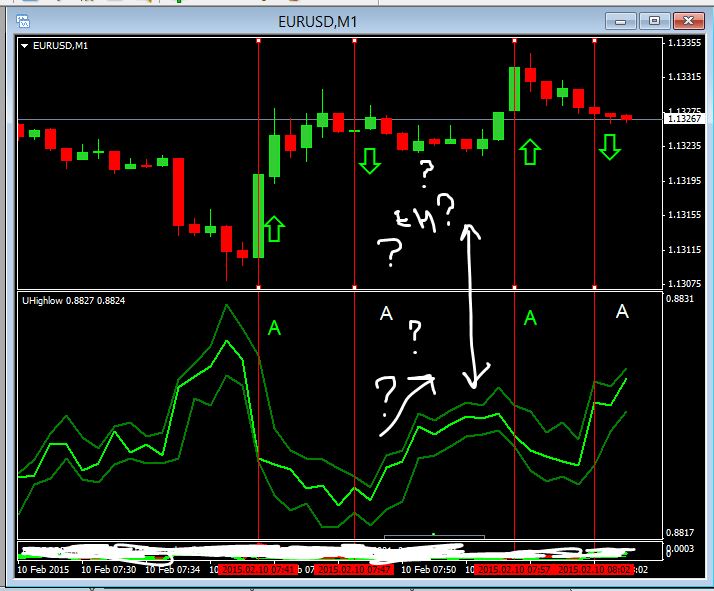Screen dimensions: 714x591
Task: Grab the top handle of the 07:47 vertical line
Action: (x=355, y=41)
